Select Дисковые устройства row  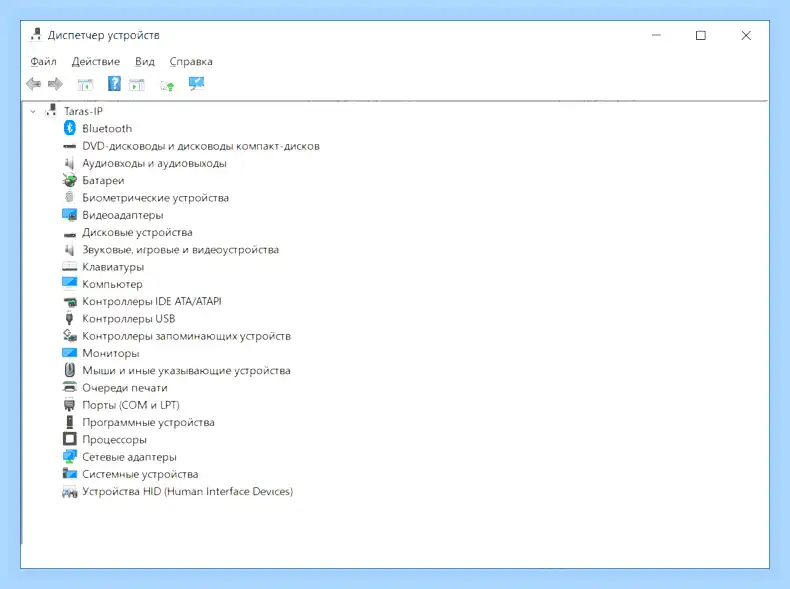click(138, 232)
